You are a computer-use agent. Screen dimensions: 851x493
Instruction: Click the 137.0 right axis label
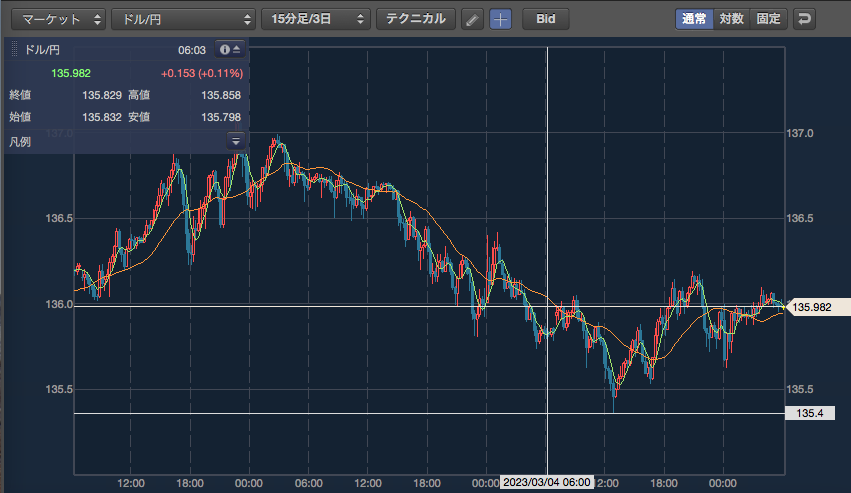(x=800, y=133)
